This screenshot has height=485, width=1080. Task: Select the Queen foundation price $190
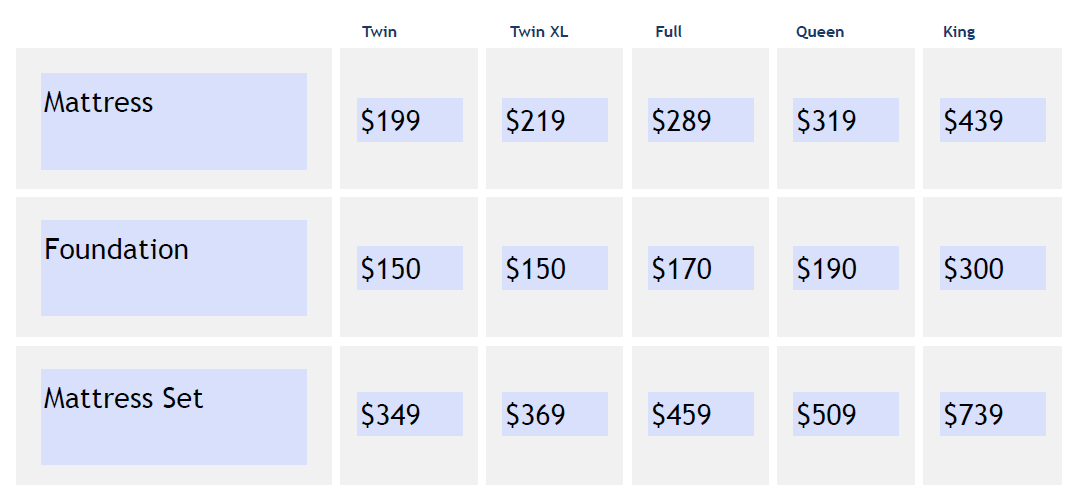click(827, 269)
